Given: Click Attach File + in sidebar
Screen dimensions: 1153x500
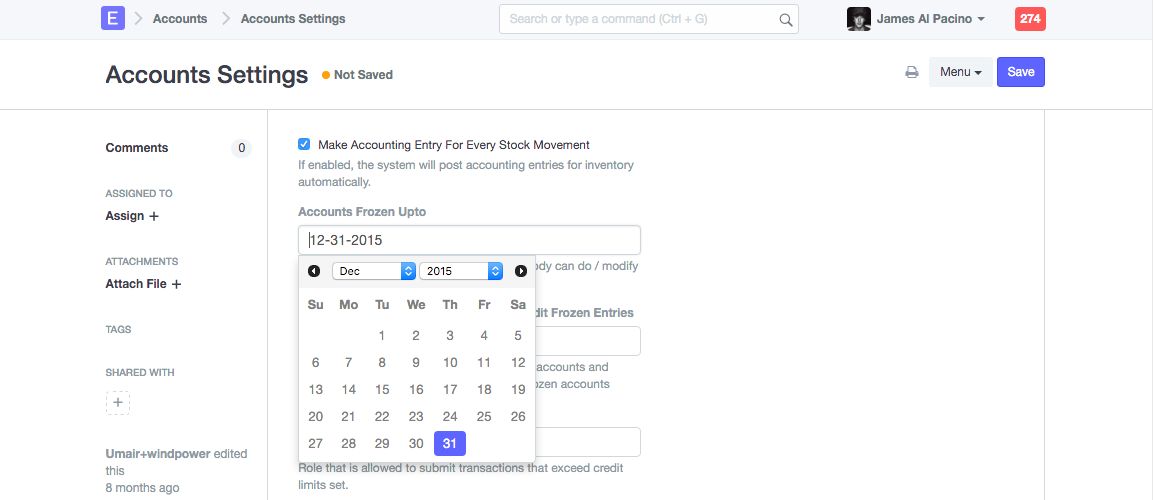Looking at the screenshot, I should pyautogui.click(x=143, y=284).
